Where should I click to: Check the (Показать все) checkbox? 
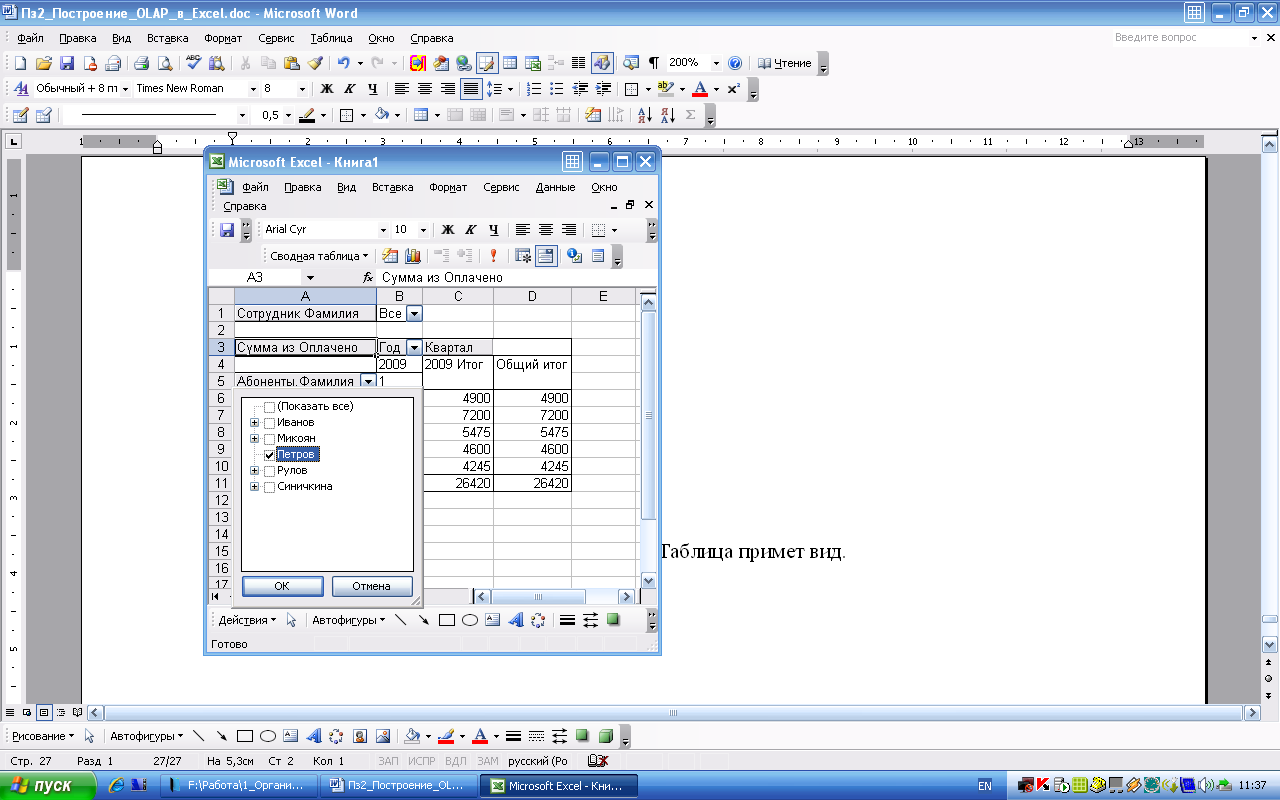(x=269, y=407)
